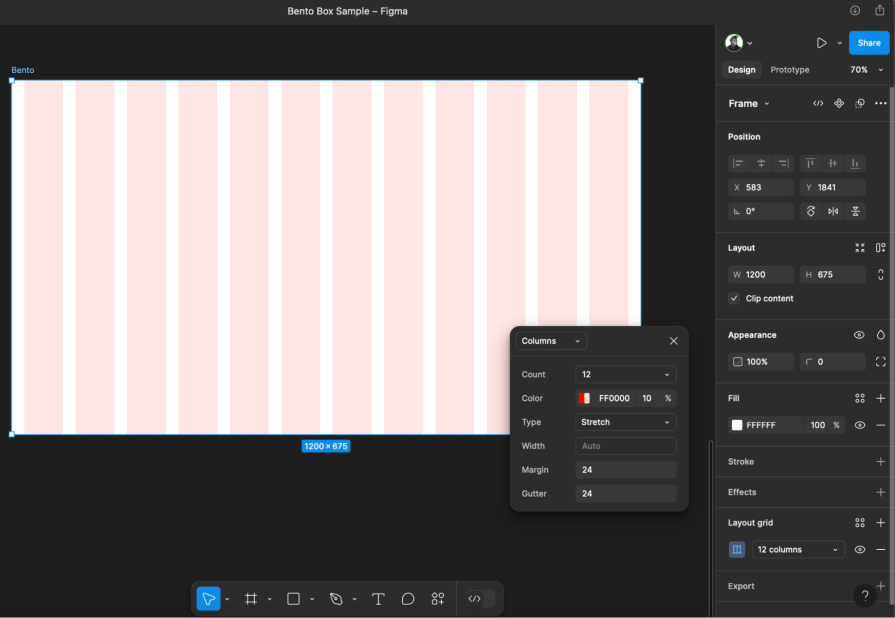Select the Design tab
Viewport: 895px width, 618px height.
pos(741,69)
